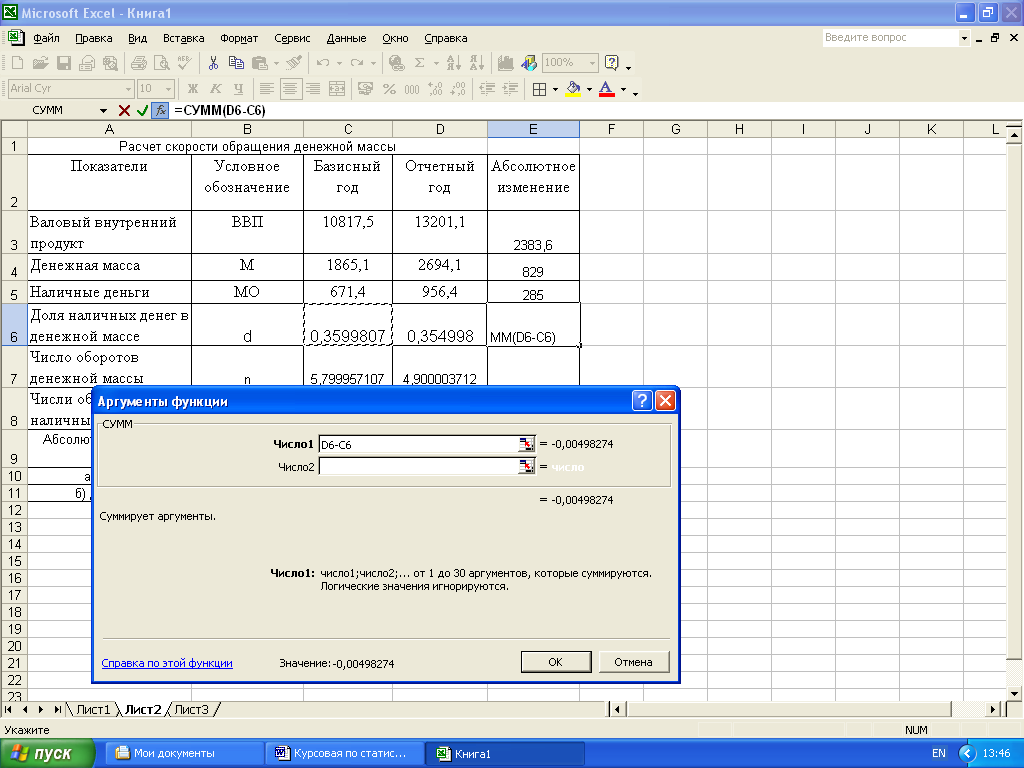The height and width of the screenshot is (768, 1024).
Task: Open the font size dropdown
Action: (168, 89)
